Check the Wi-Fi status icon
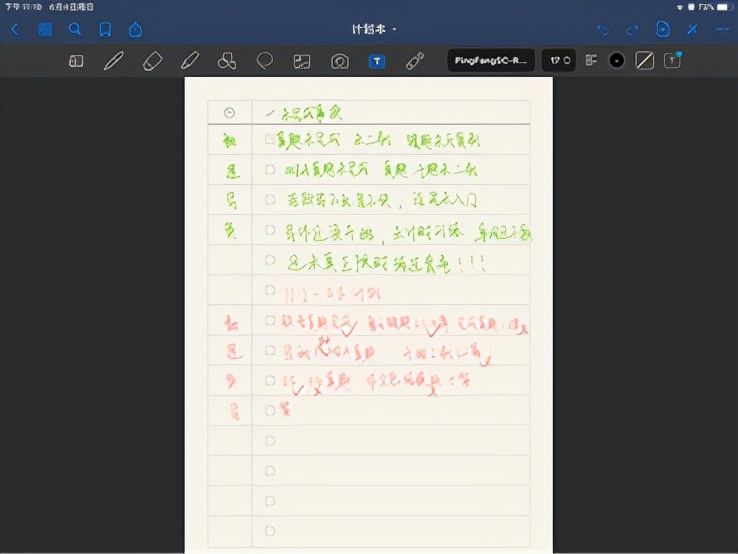The height and width of the screenshot is (554, 738). pyautogui.click(x=680, y=7)
